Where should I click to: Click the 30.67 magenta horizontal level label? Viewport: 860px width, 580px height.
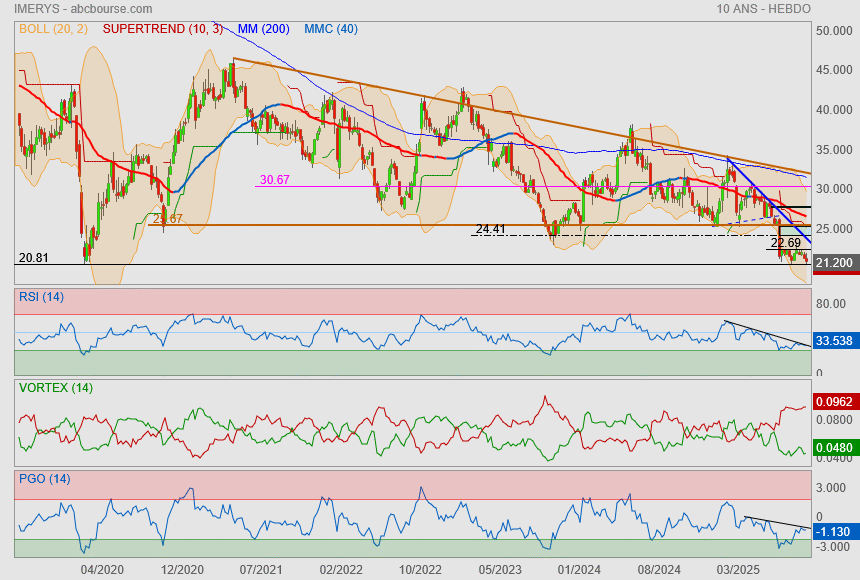click(x=274, y=180)
